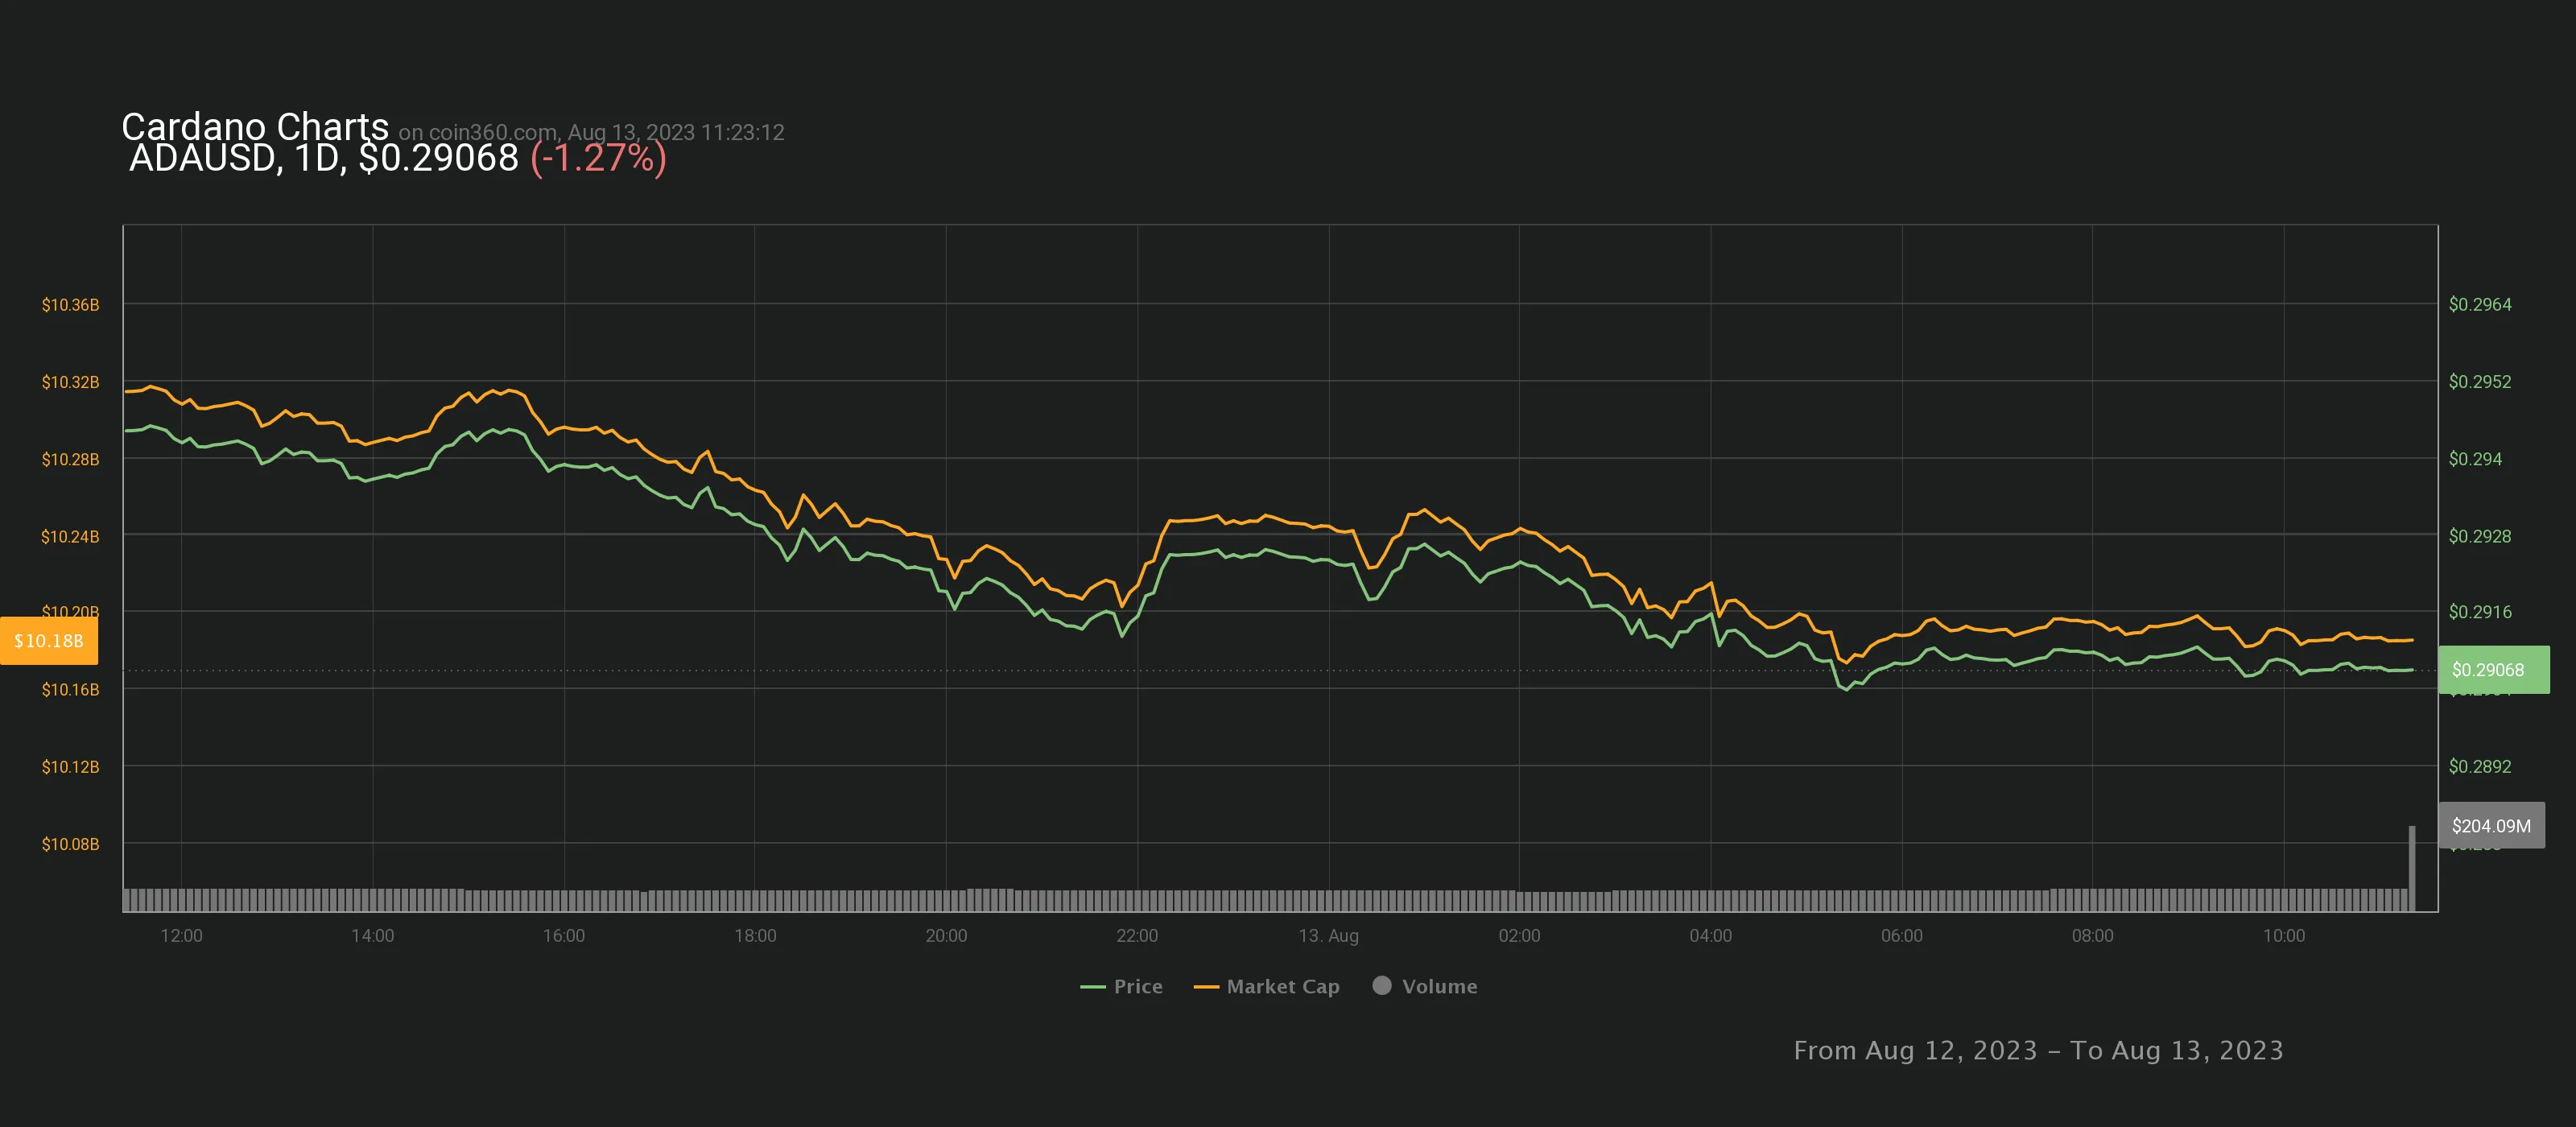Click the gray Volume circle legend icon

coord(1382,985)
